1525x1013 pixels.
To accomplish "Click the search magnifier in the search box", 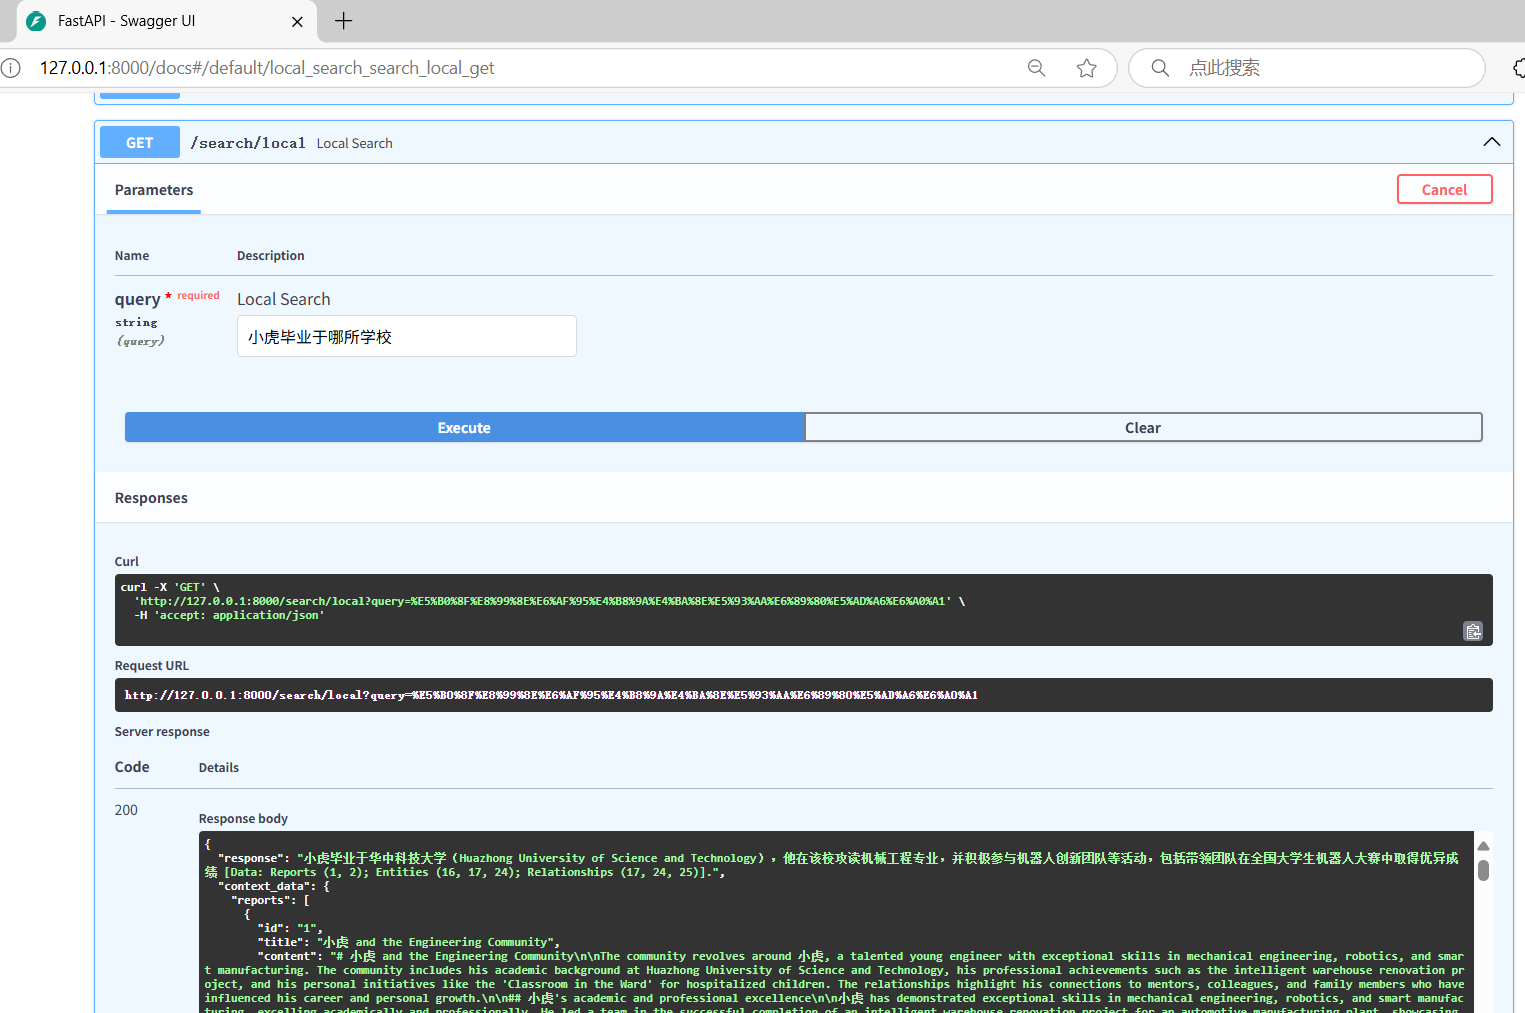I will pos(1159,67).
